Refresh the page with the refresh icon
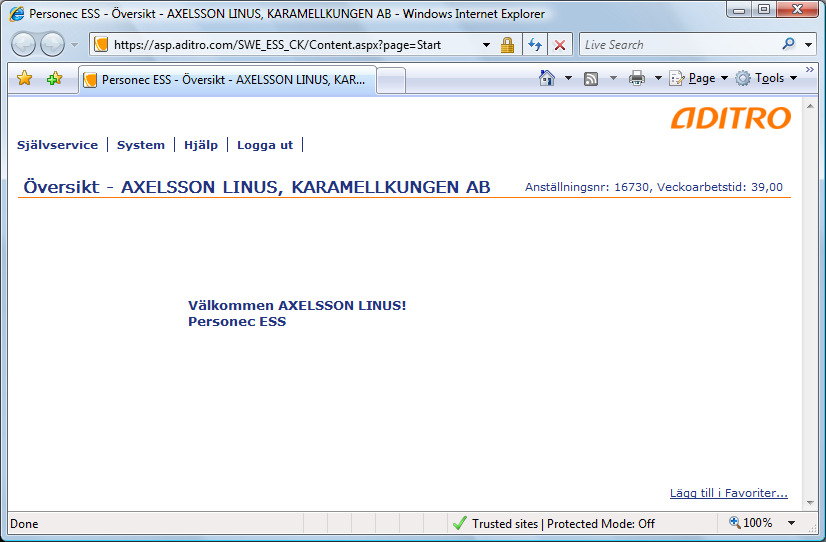 [535, 45]
